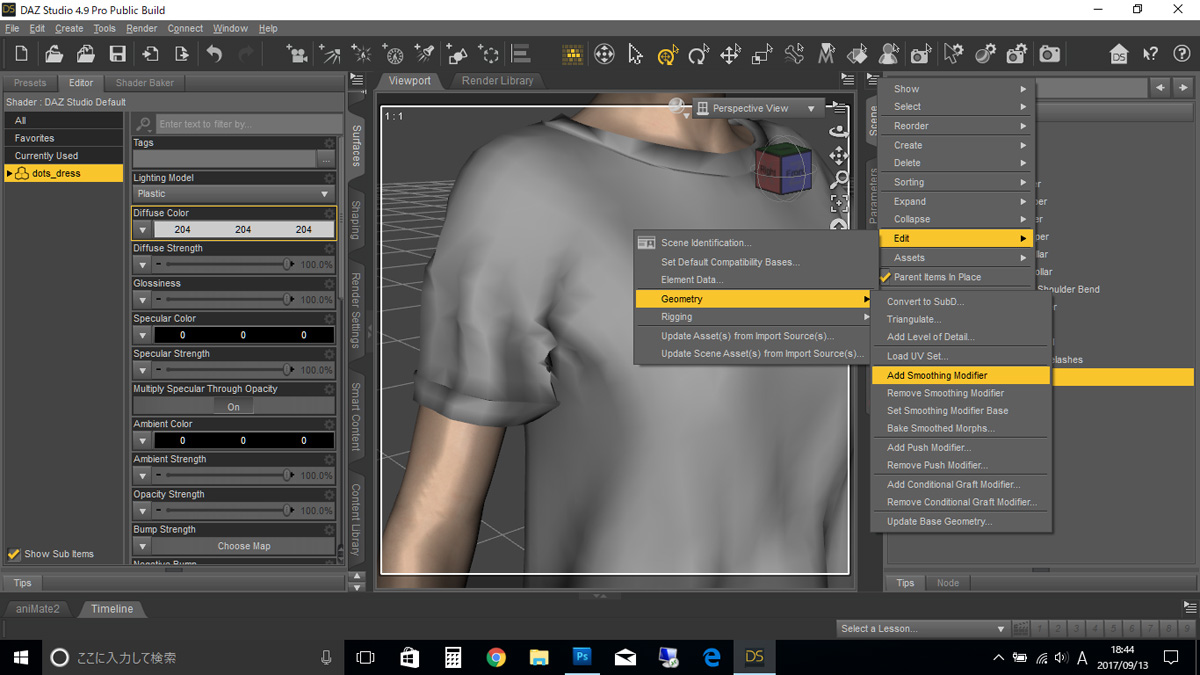Open the Geometry submenu

(754, 299)
